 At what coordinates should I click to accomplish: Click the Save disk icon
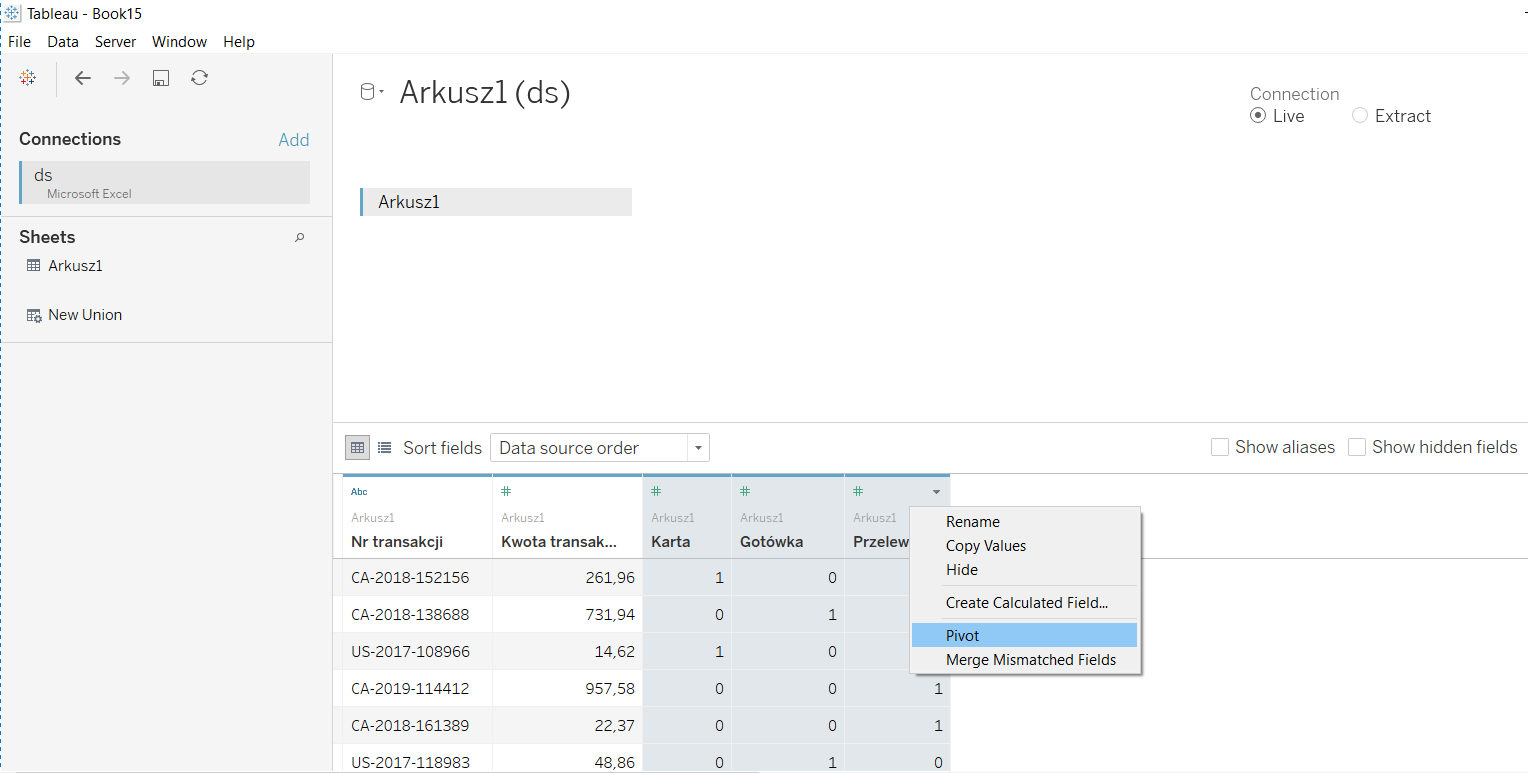point(160,78)
